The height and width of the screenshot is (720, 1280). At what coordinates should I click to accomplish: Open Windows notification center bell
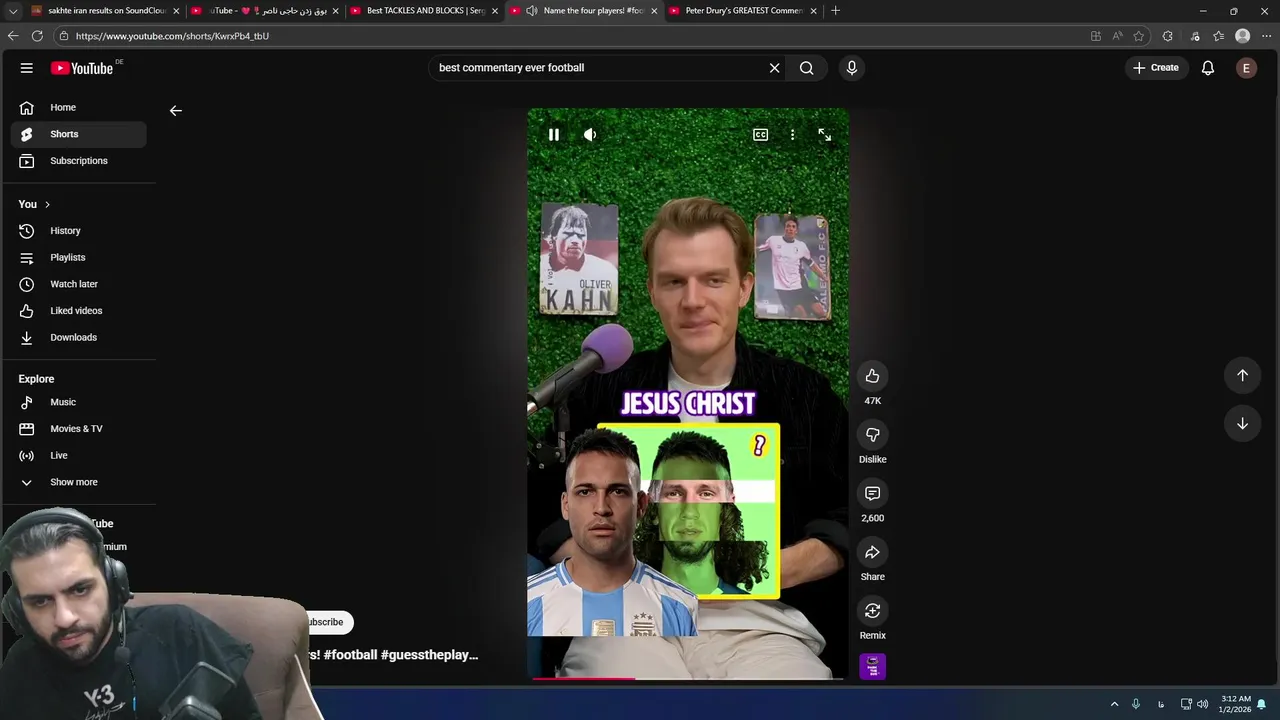[x=1262, y=704]
